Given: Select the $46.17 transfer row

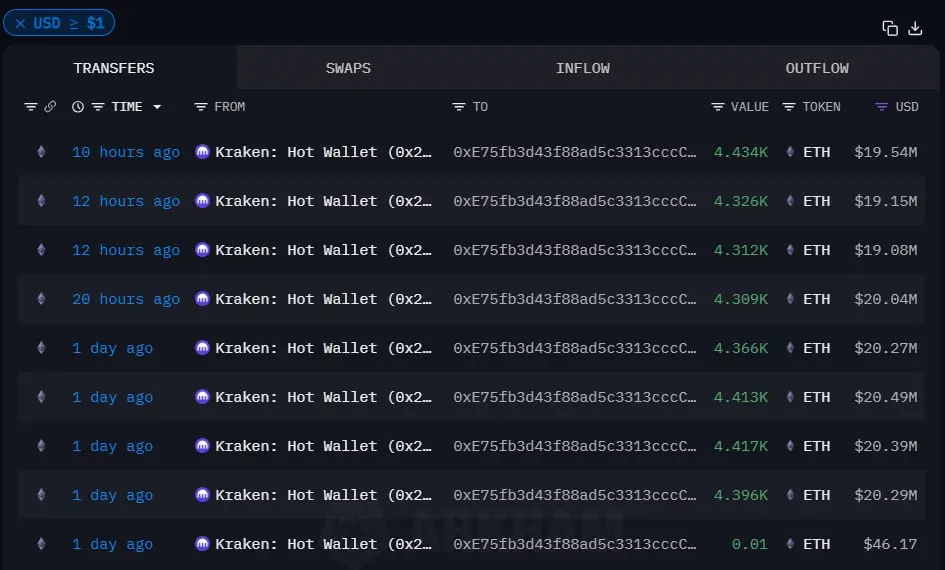Looking at the screenshot, I should click(x=471, y=544).
